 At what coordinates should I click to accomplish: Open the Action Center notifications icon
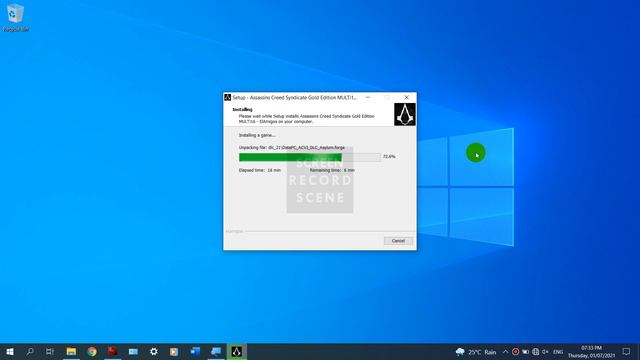627,352
